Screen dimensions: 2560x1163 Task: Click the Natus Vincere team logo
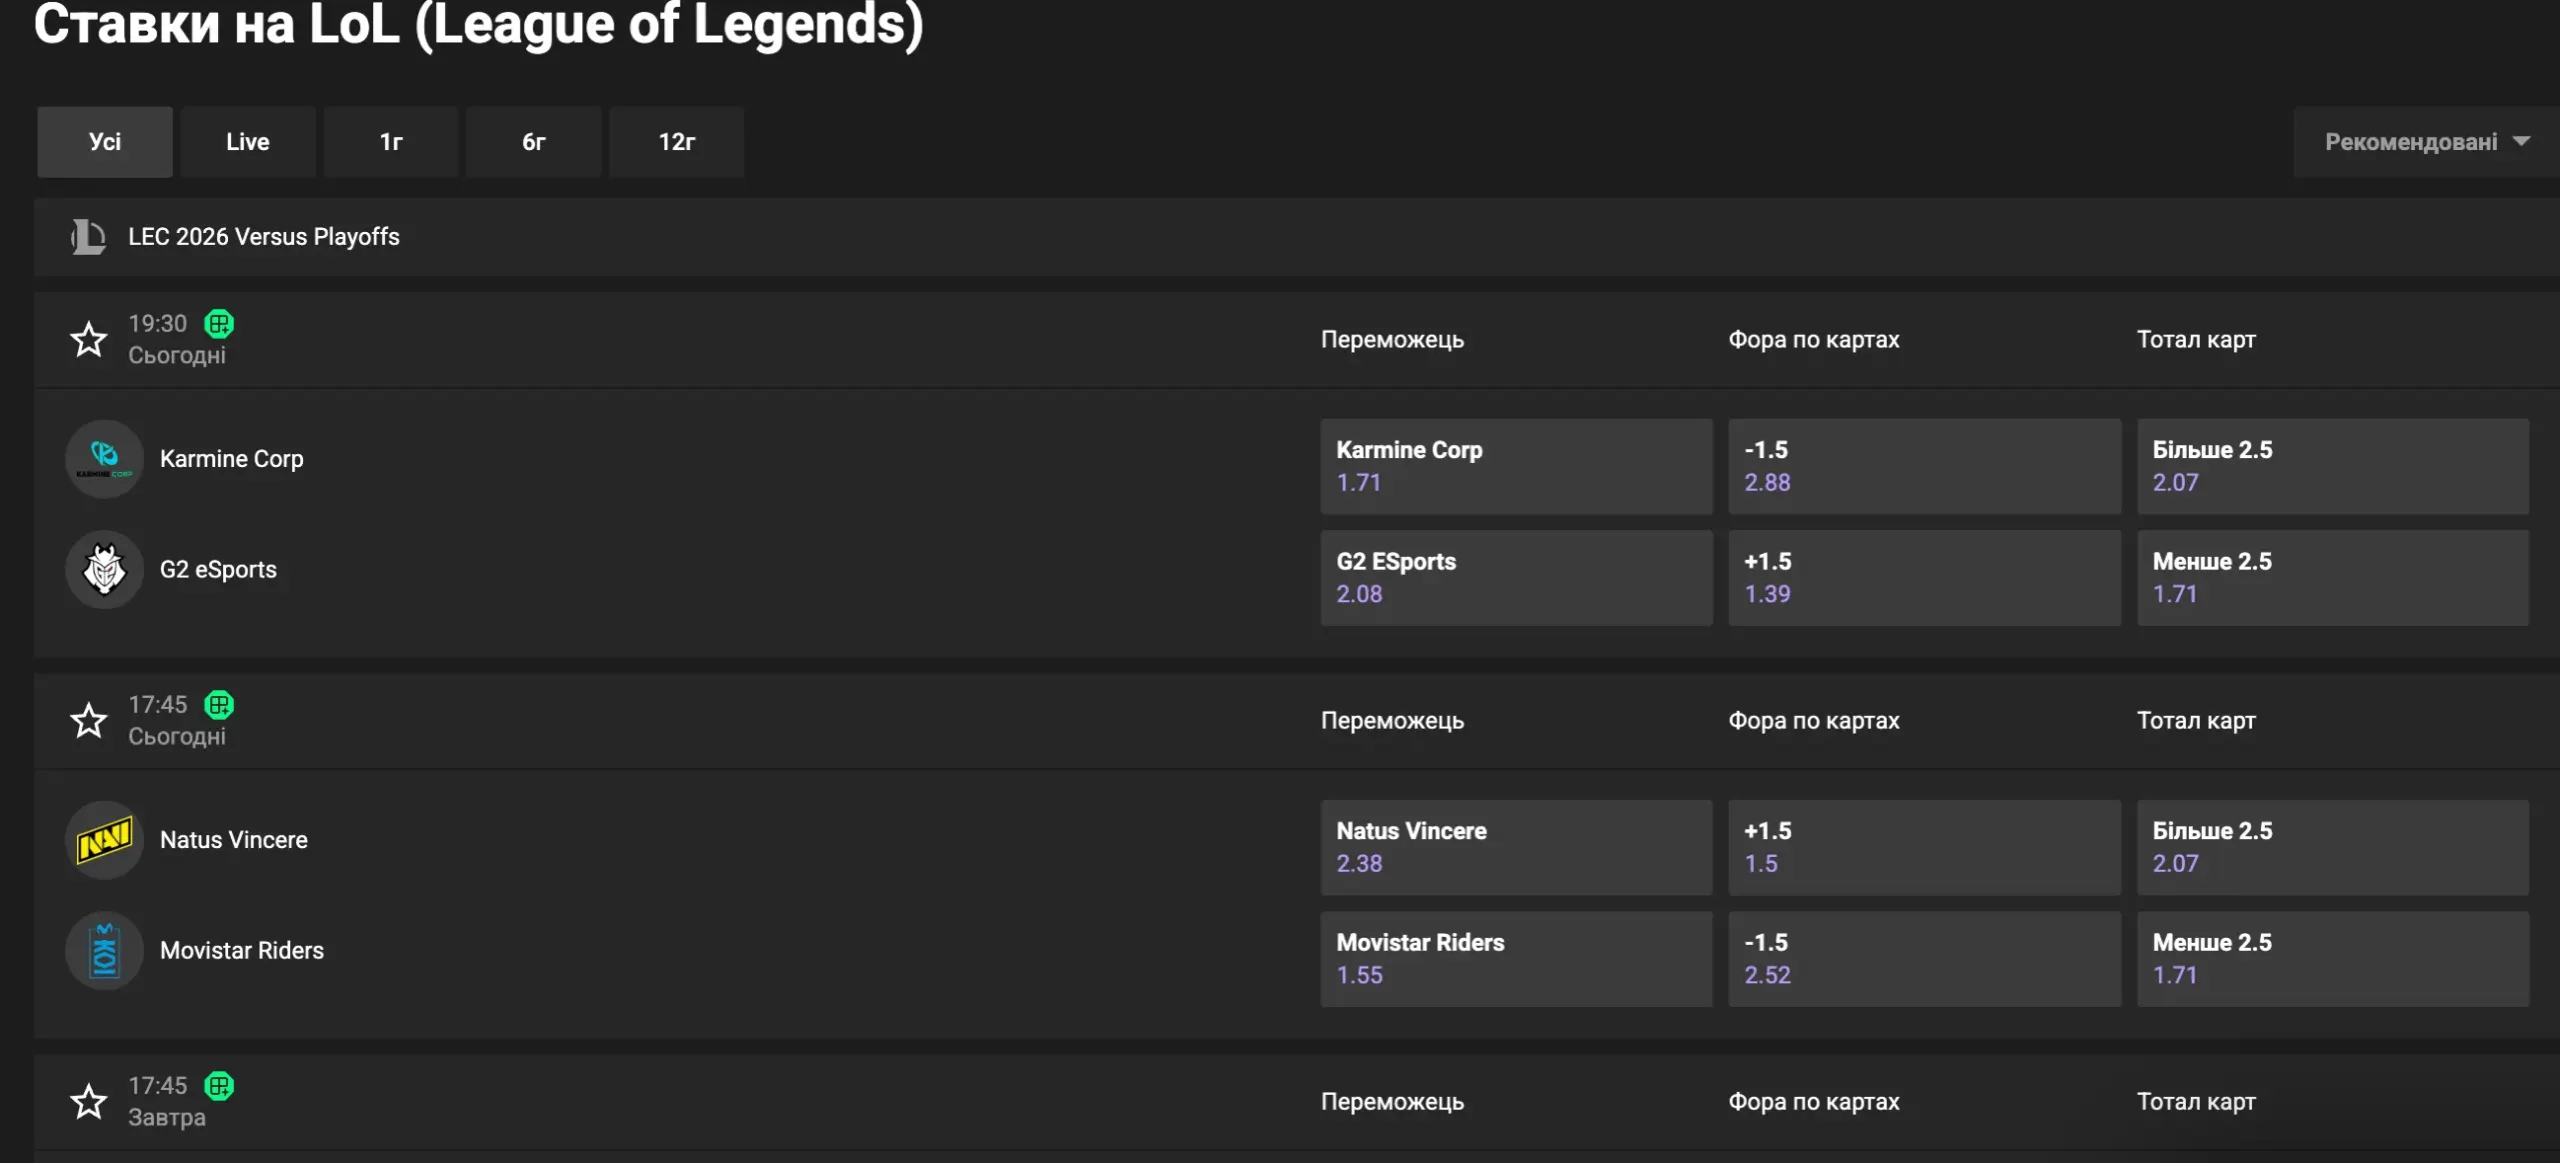coord(104,840)
